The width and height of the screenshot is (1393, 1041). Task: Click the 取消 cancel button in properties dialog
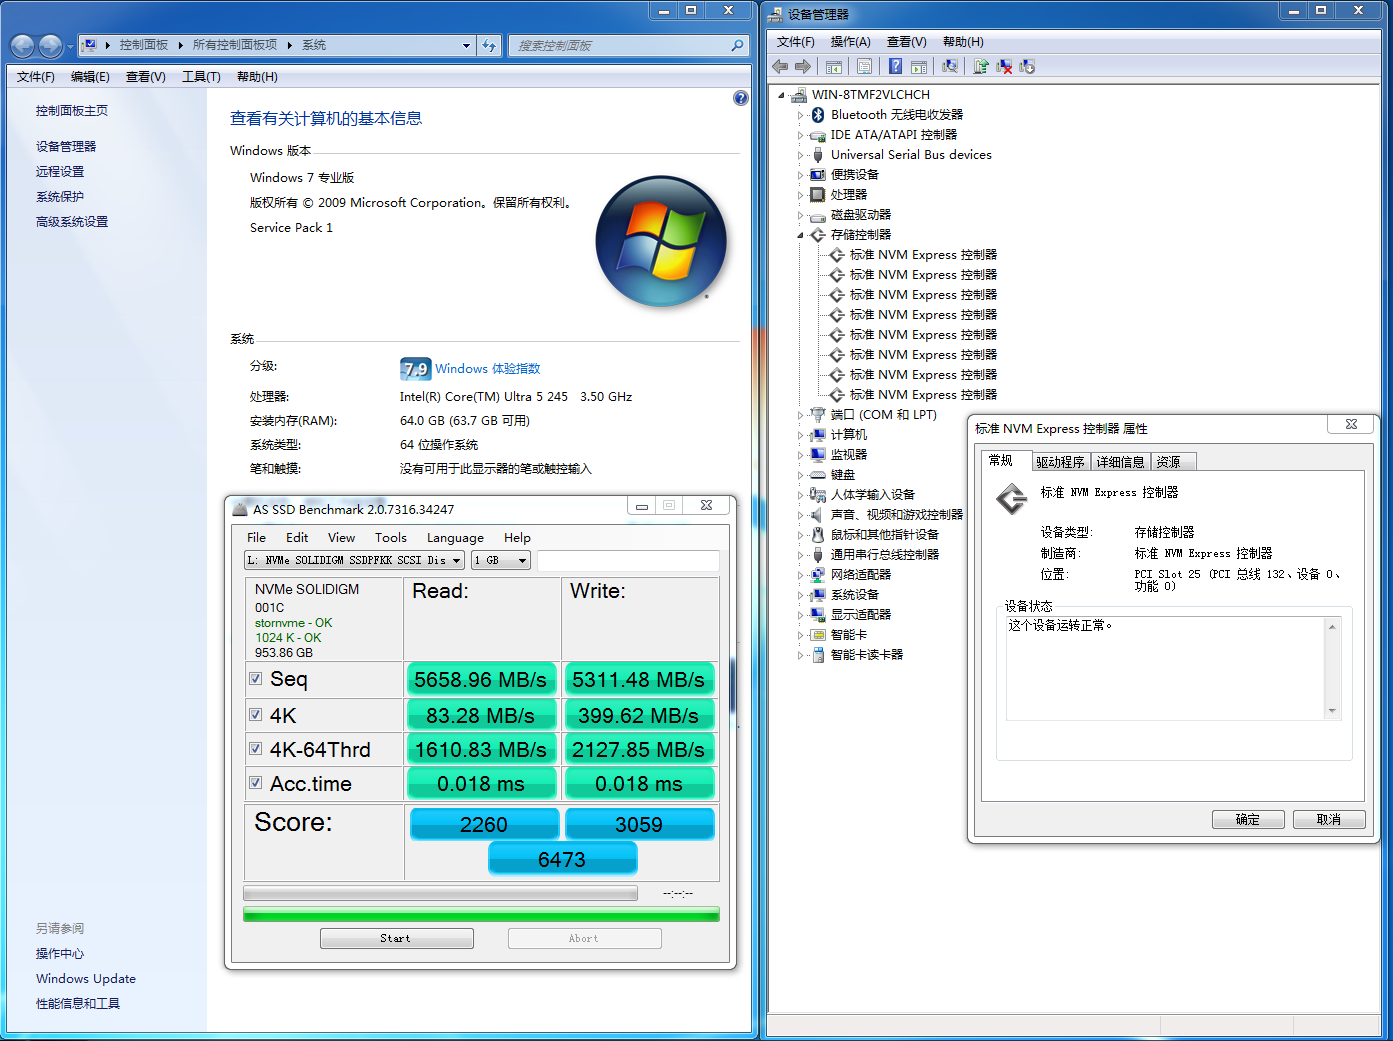pyautogui.click(x=1329, y=820)
